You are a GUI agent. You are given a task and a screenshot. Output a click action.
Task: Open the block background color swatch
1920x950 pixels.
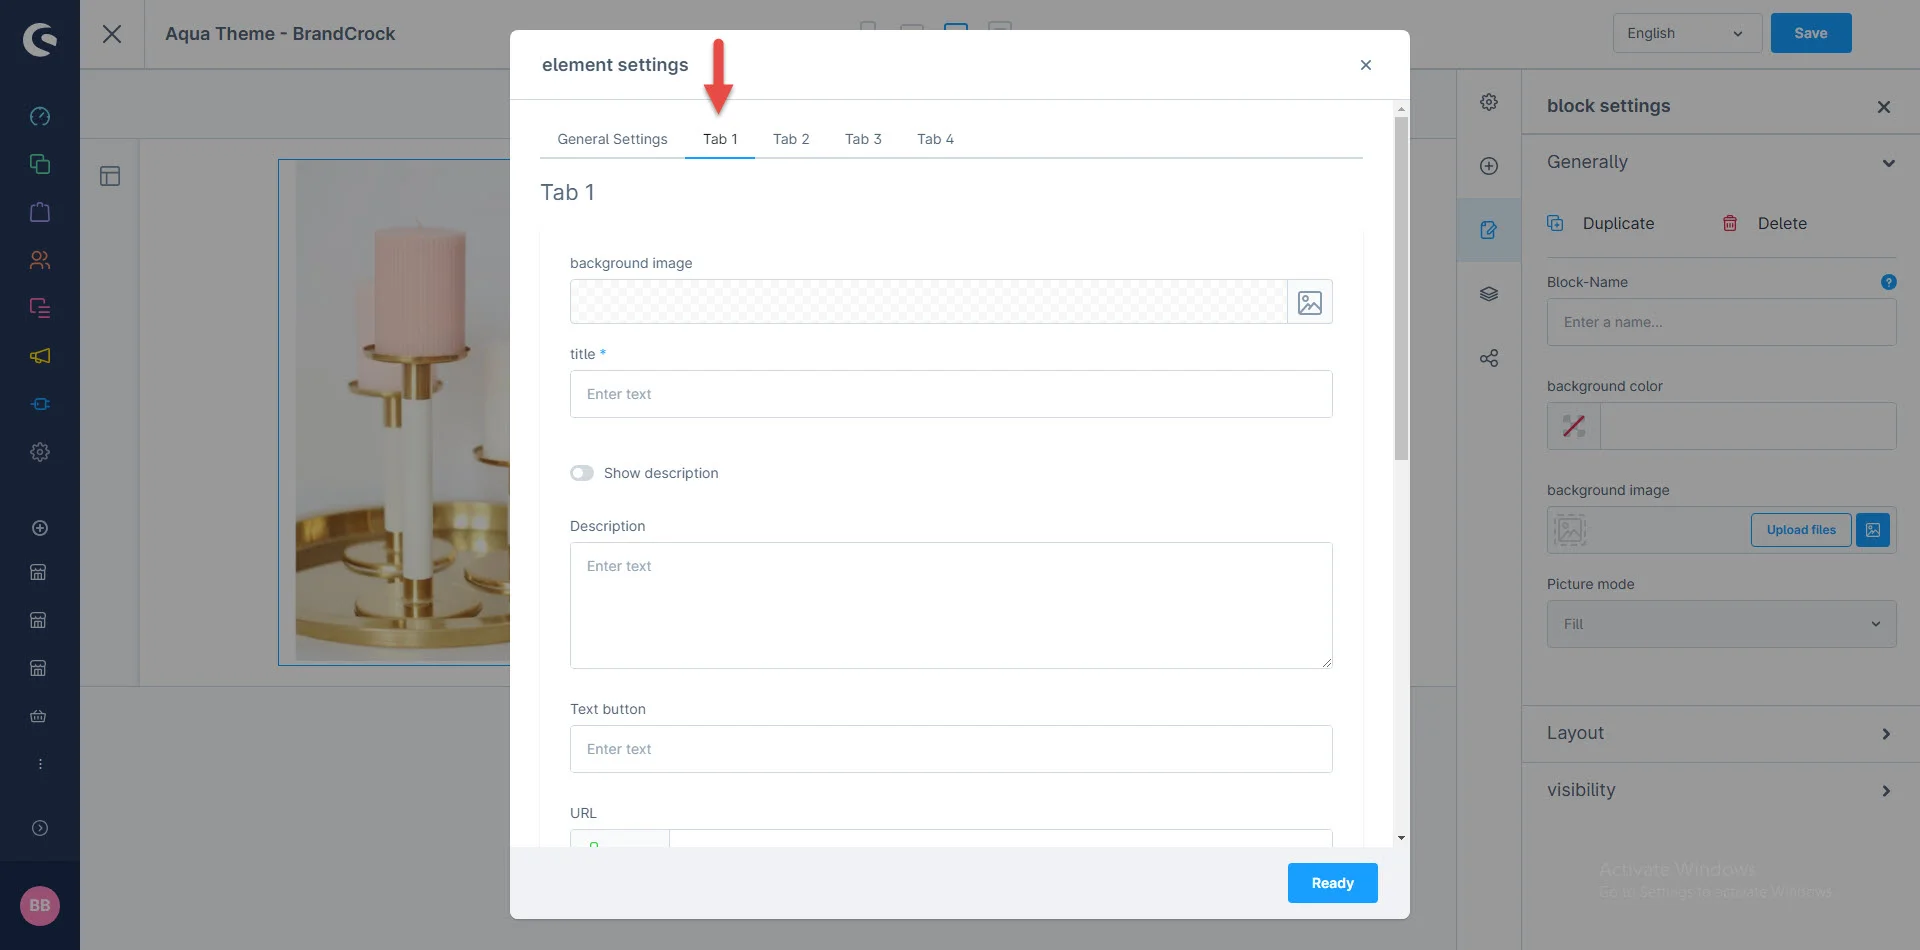click(1574, 426)
